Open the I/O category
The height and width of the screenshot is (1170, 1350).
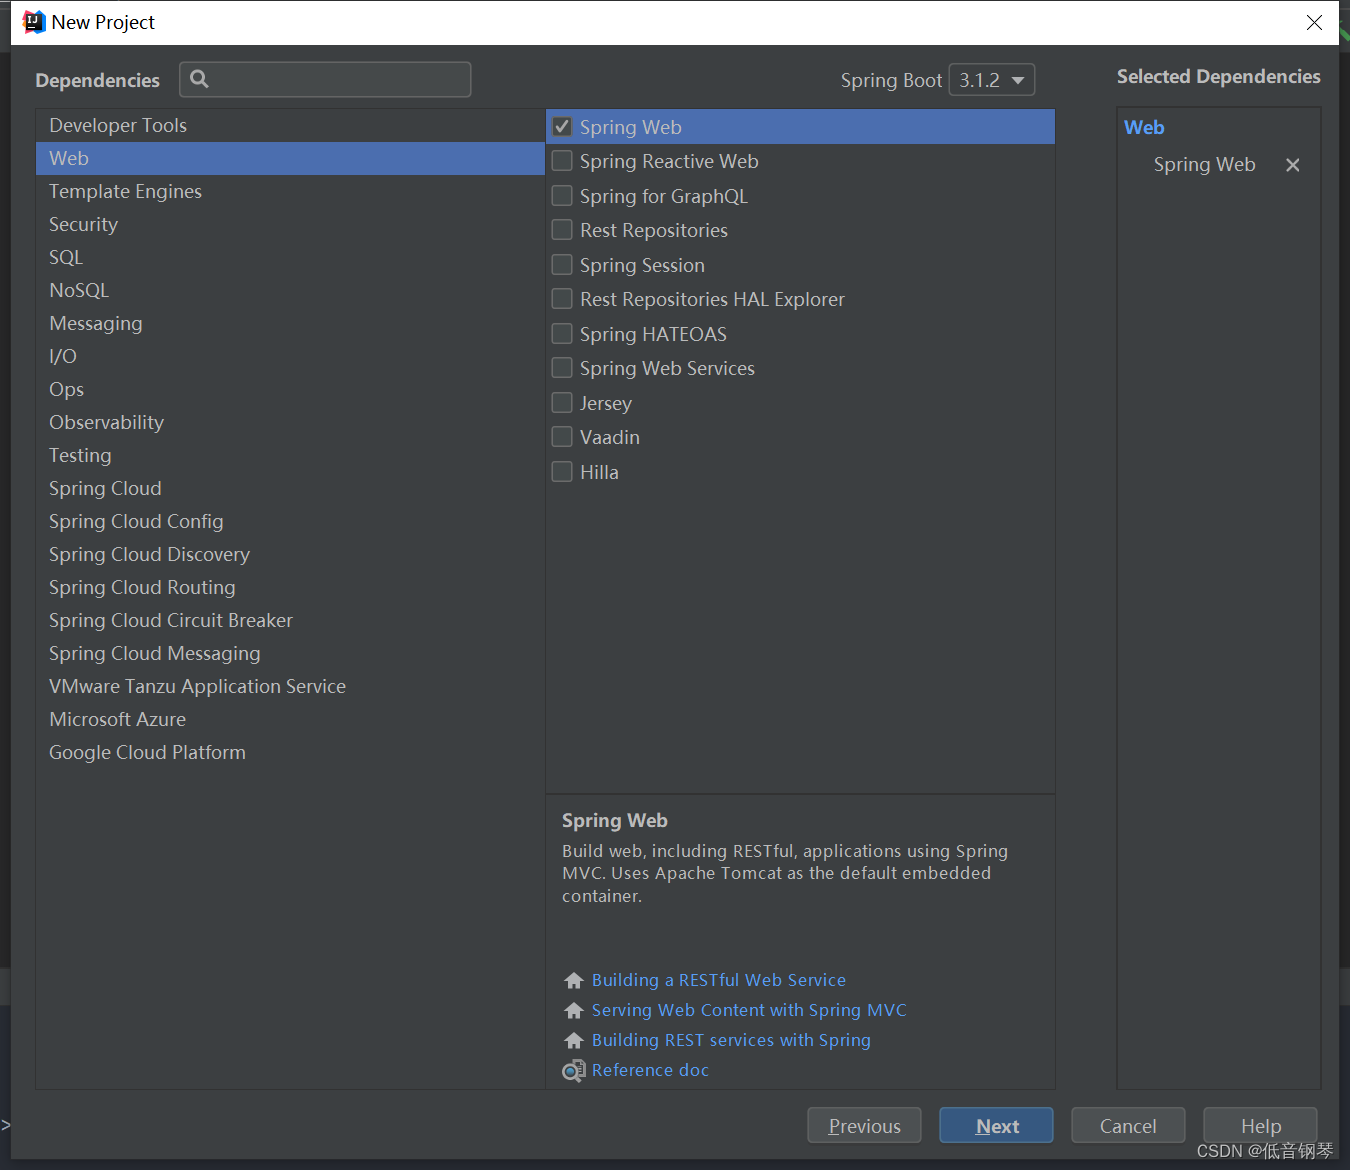(x=290, y=356)
